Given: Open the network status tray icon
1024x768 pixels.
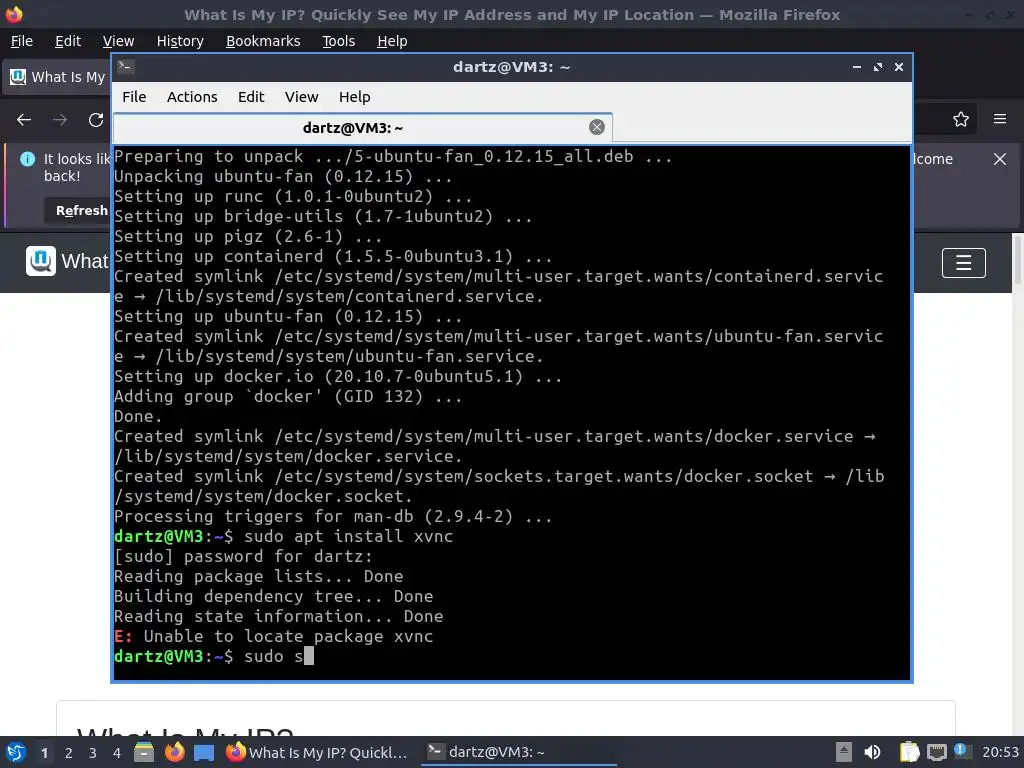Looking at the screenshot, I should pyautogui.click(x=936, y=753).
